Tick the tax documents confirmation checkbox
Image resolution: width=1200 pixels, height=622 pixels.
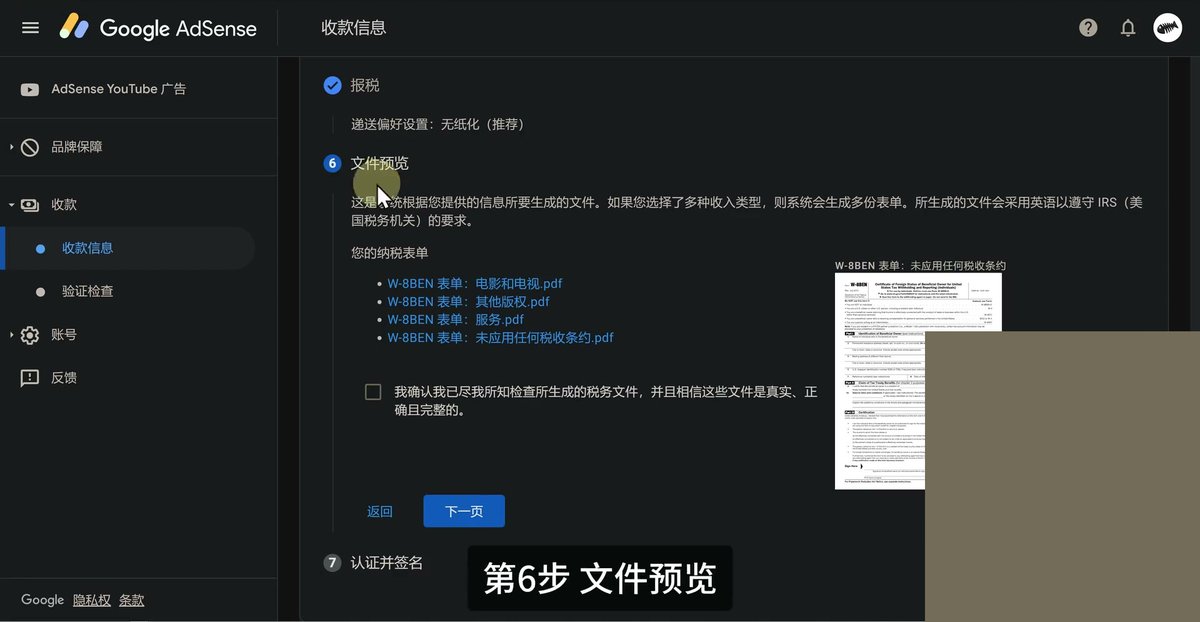click(x=373, y=392)
